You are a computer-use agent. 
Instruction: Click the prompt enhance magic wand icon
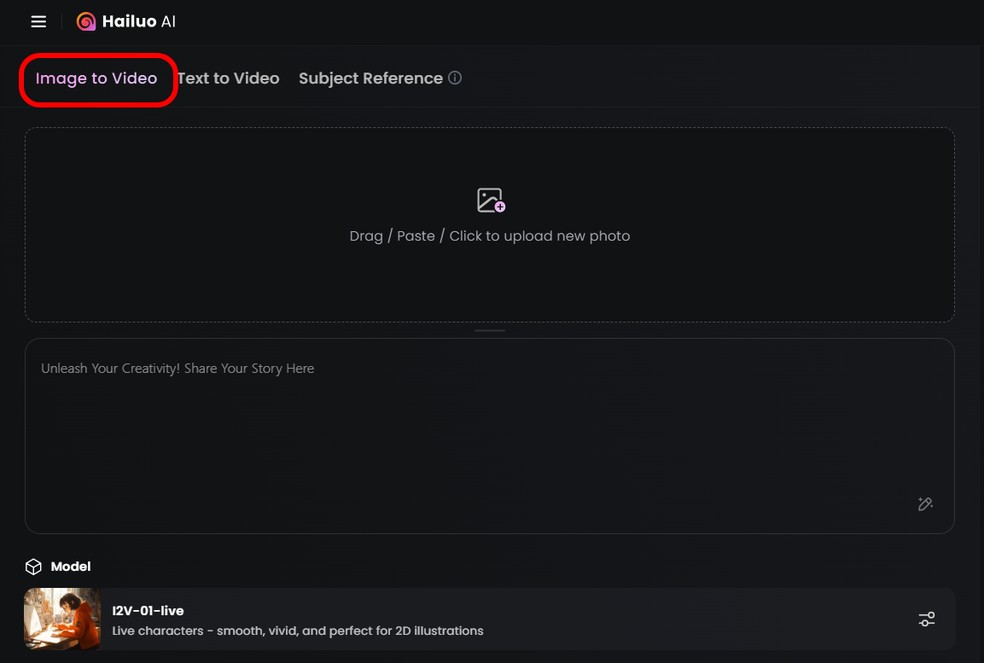925,504
